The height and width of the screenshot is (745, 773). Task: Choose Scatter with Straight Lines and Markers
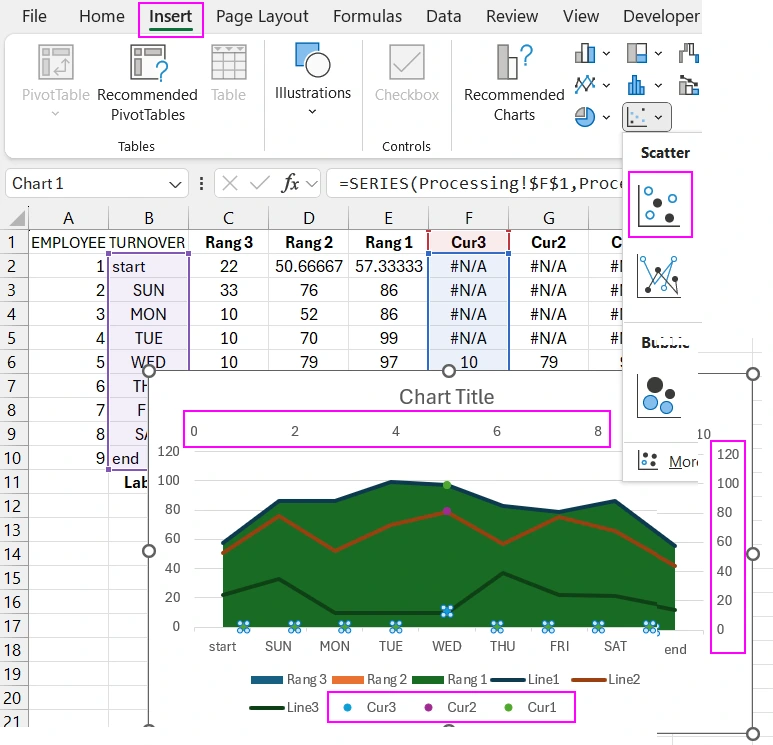click(x=659, y=276)
